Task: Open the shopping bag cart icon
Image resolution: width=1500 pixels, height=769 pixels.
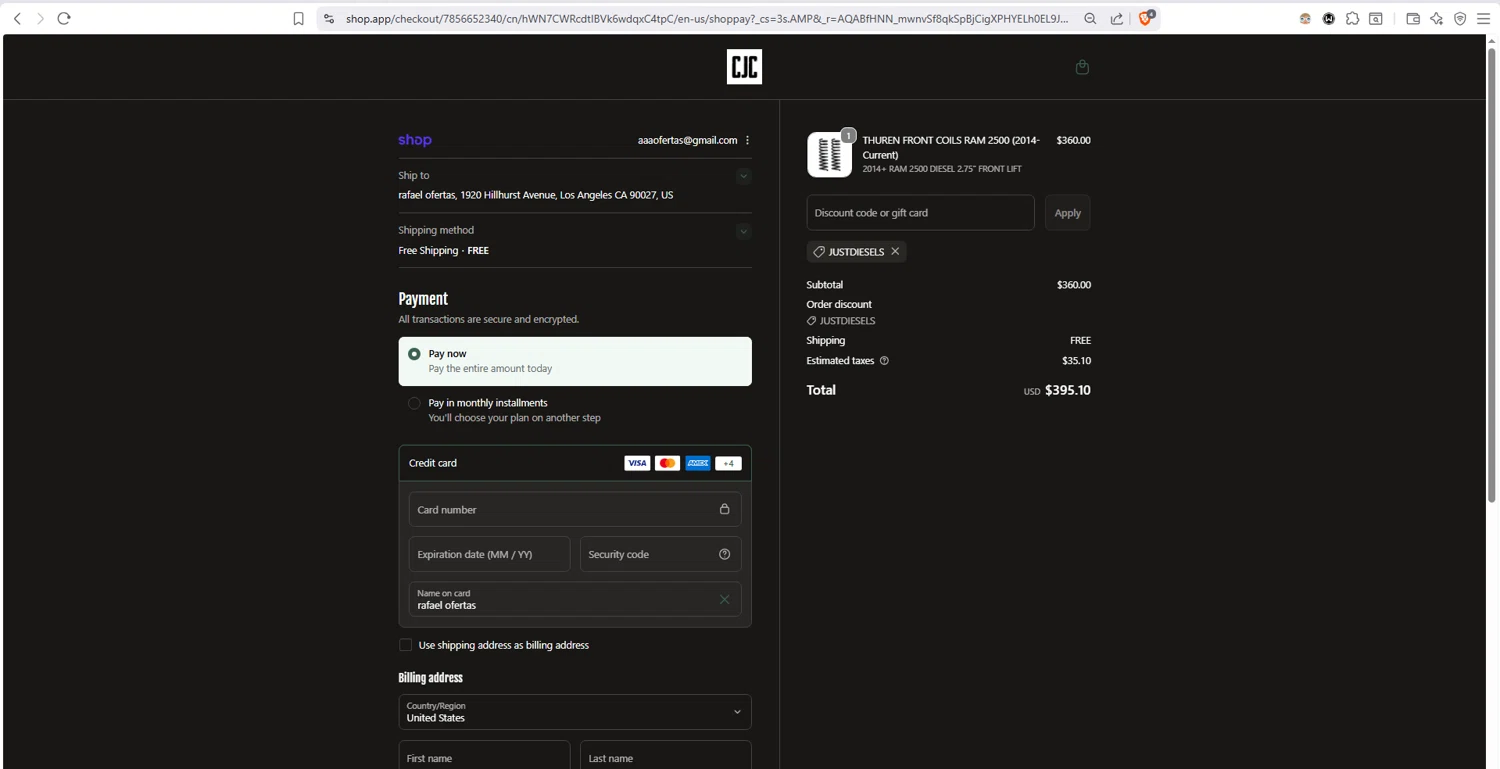Action: (1082, 67)
